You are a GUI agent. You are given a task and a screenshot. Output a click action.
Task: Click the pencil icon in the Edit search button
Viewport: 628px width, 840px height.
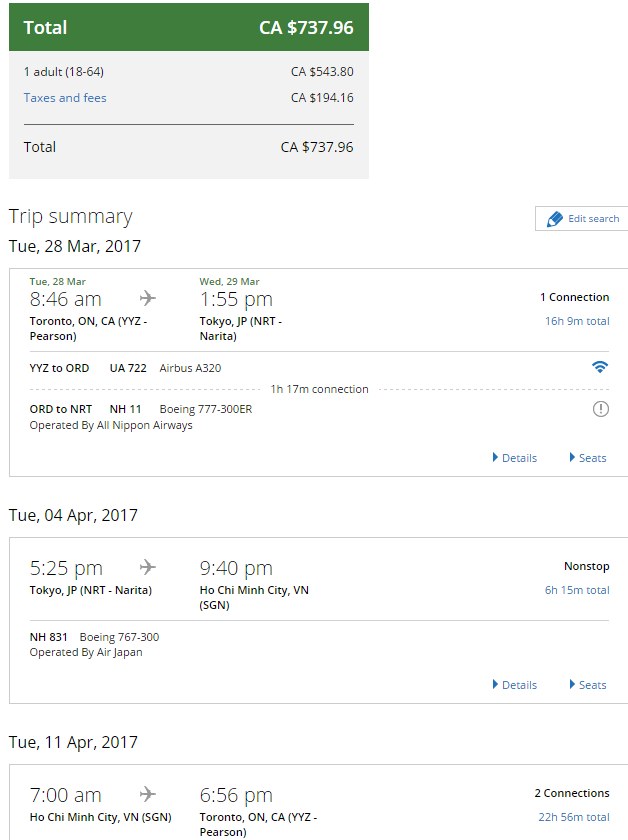[555, 219]
